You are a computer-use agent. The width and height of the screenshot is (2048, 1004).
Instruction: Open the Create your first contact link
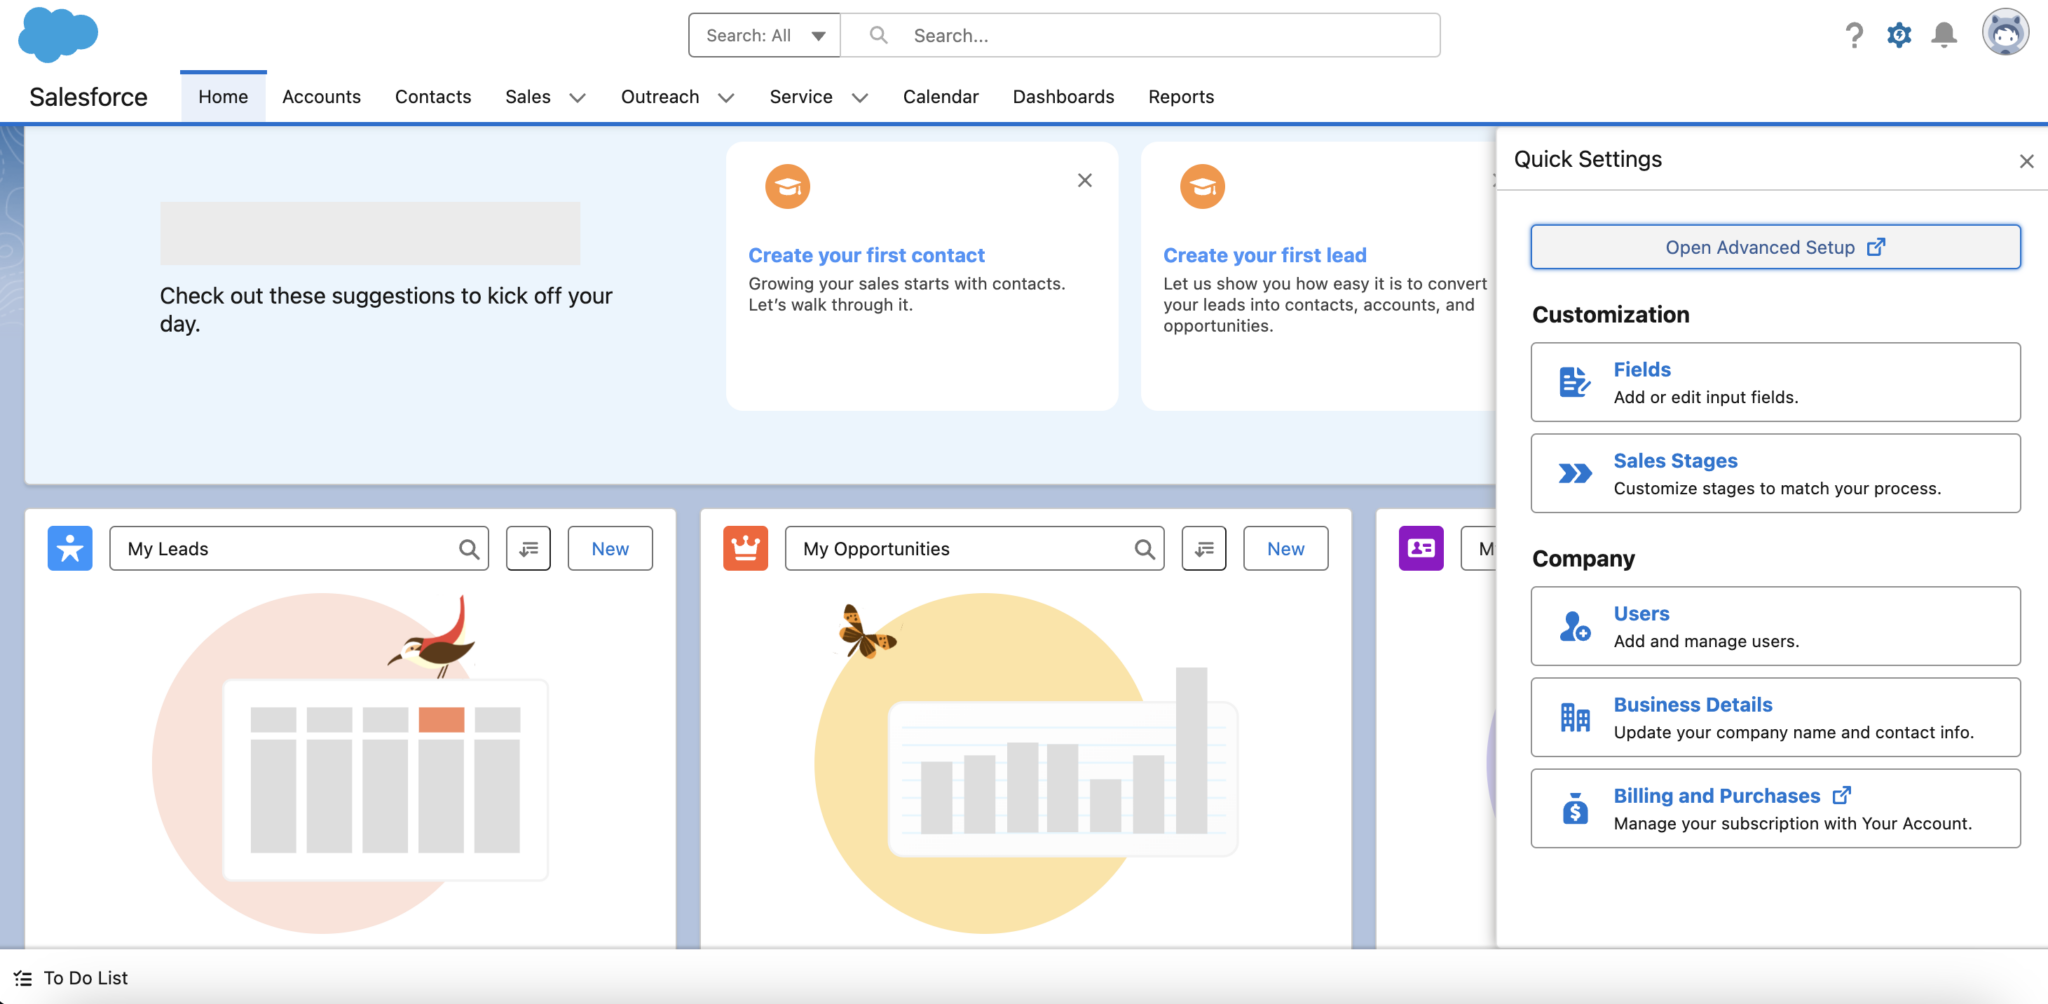point(866,255)
